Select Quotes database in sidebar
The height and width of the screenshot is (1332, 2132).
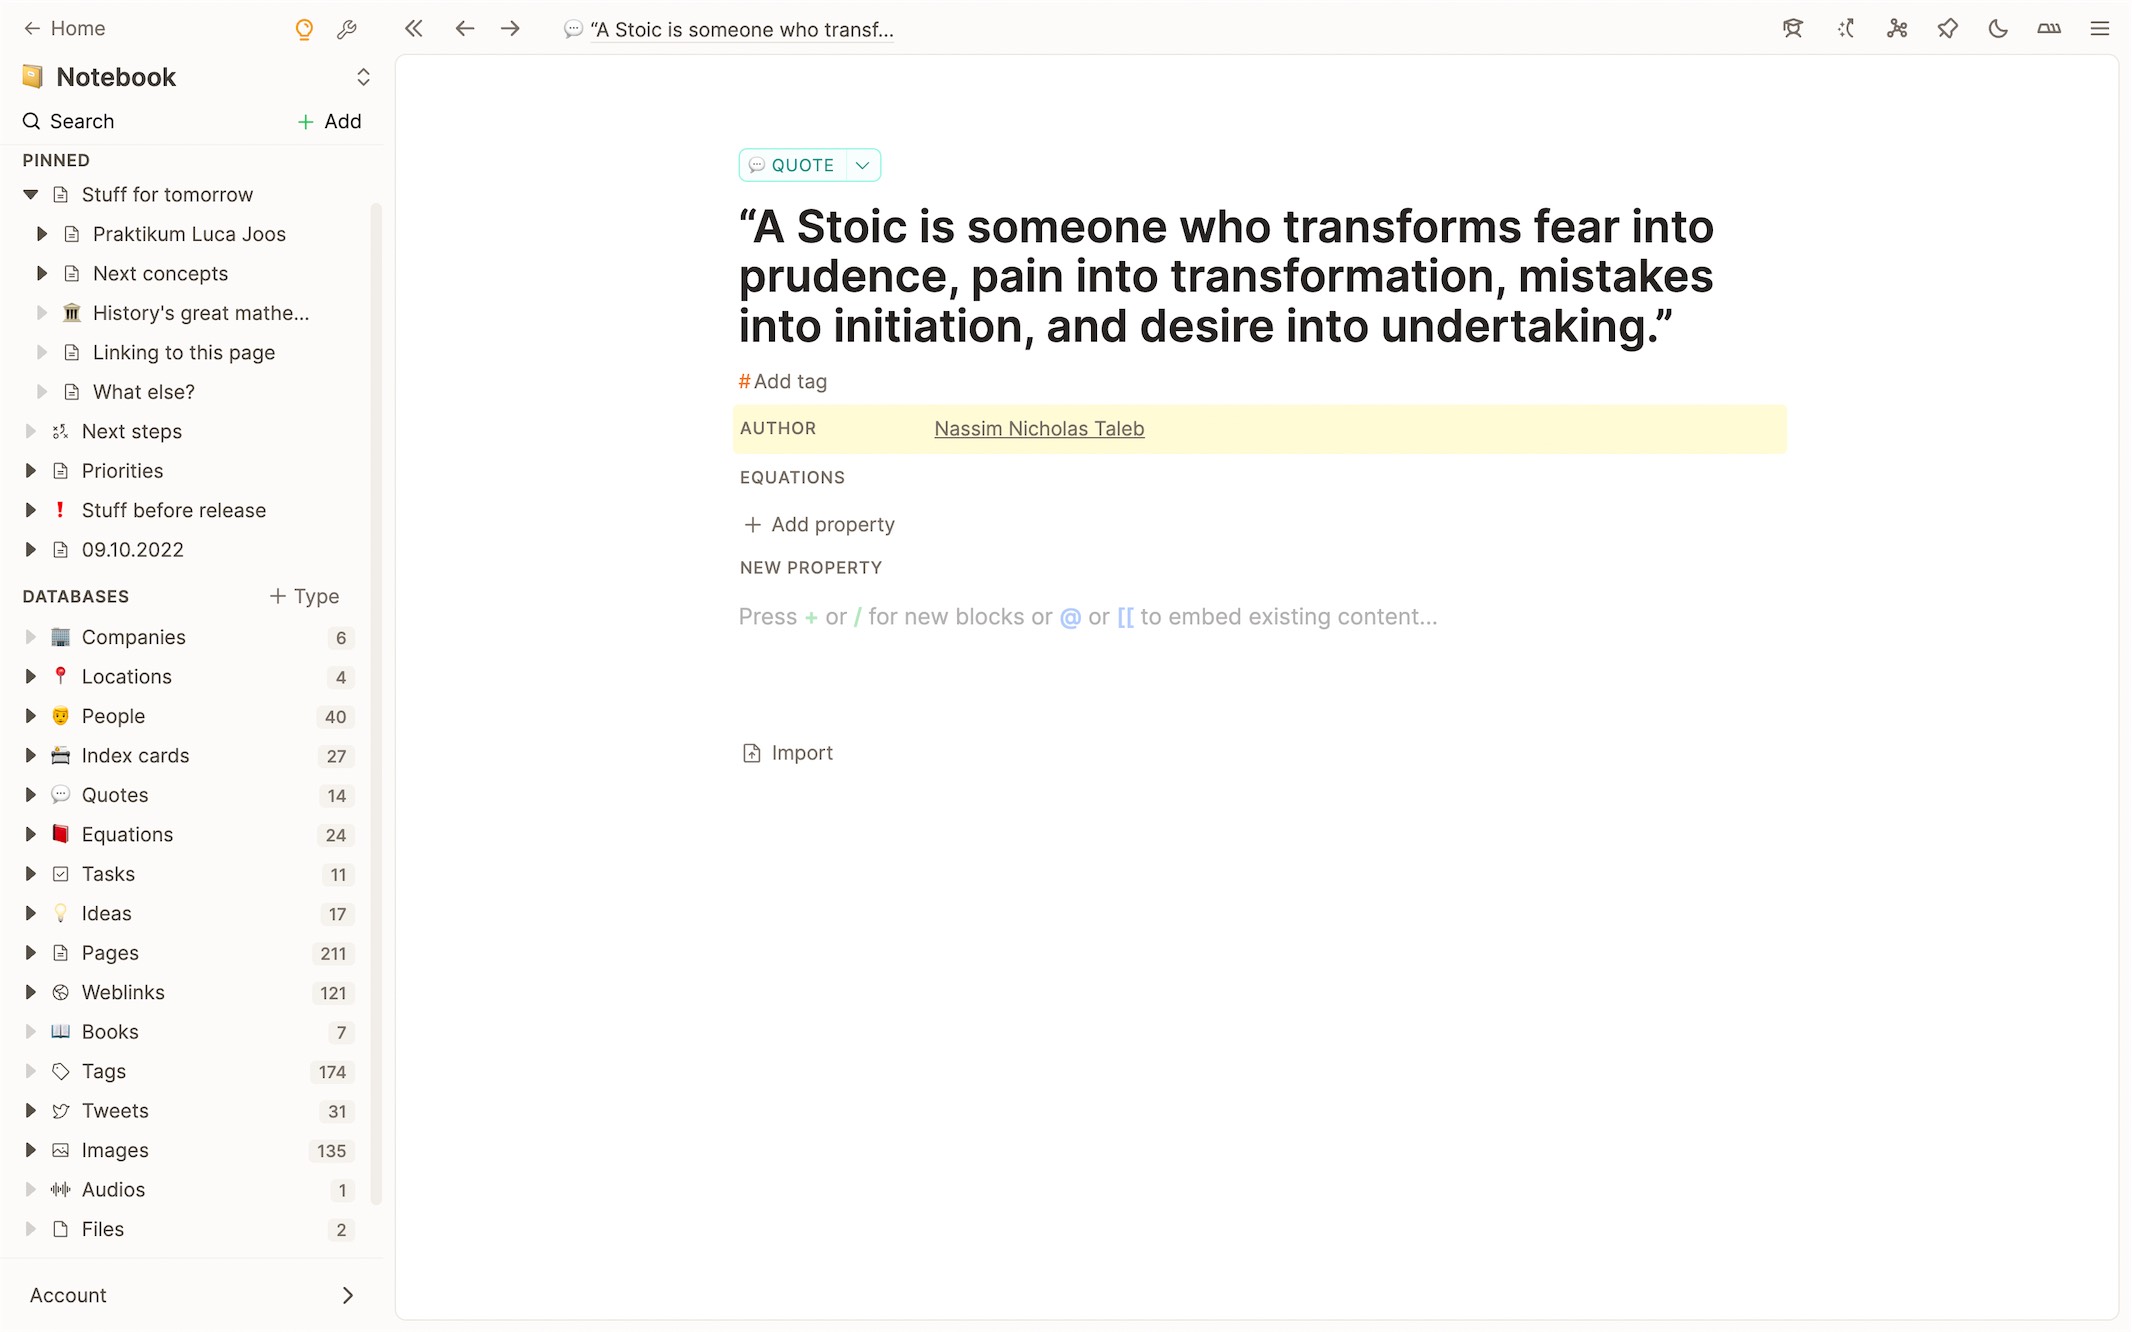click(x=115, y=793)
